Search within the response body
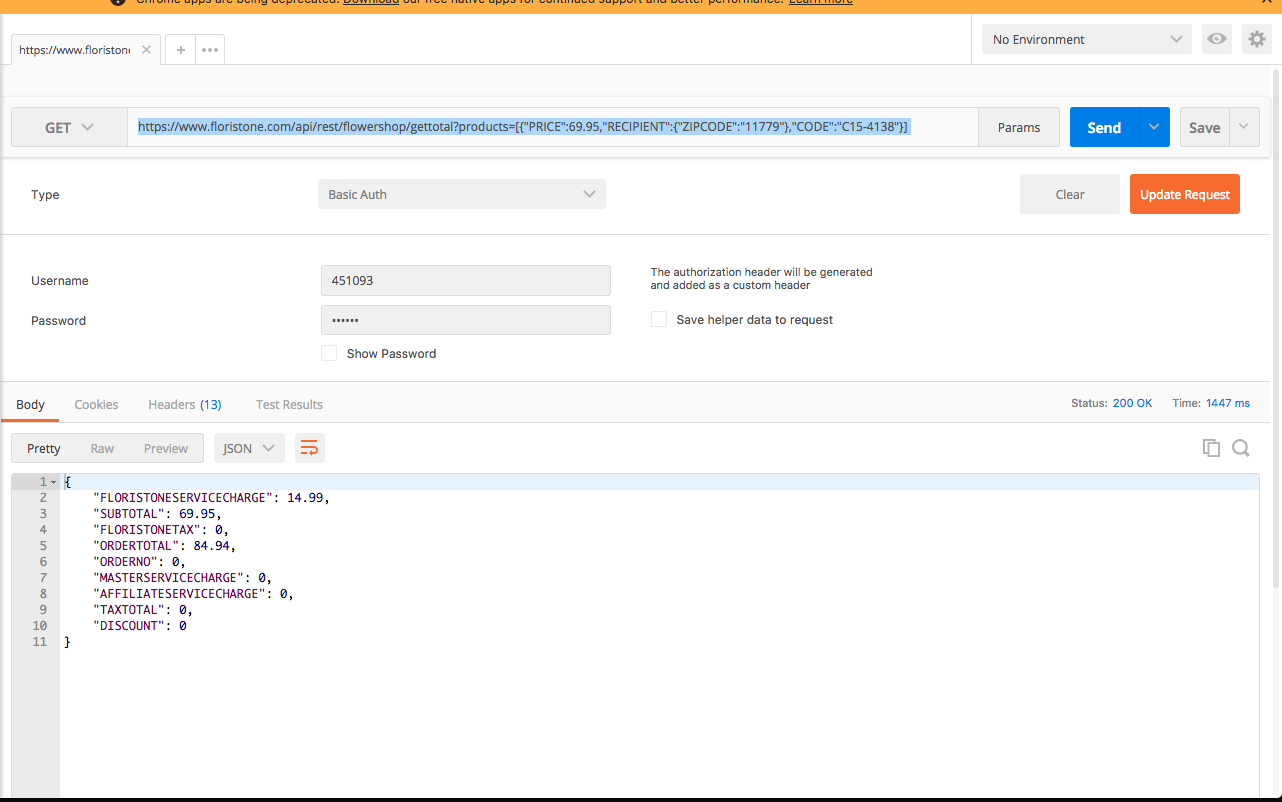 point(1241,448)
